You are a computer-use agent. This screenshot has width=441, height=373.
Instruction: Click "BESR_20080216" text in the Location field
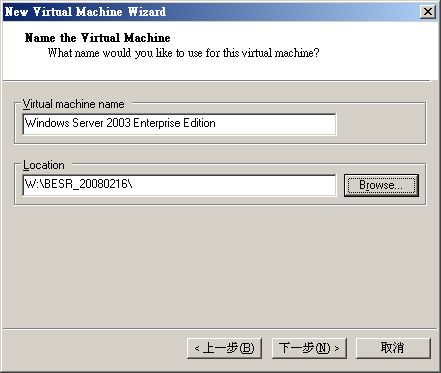[x=86, y=184]
